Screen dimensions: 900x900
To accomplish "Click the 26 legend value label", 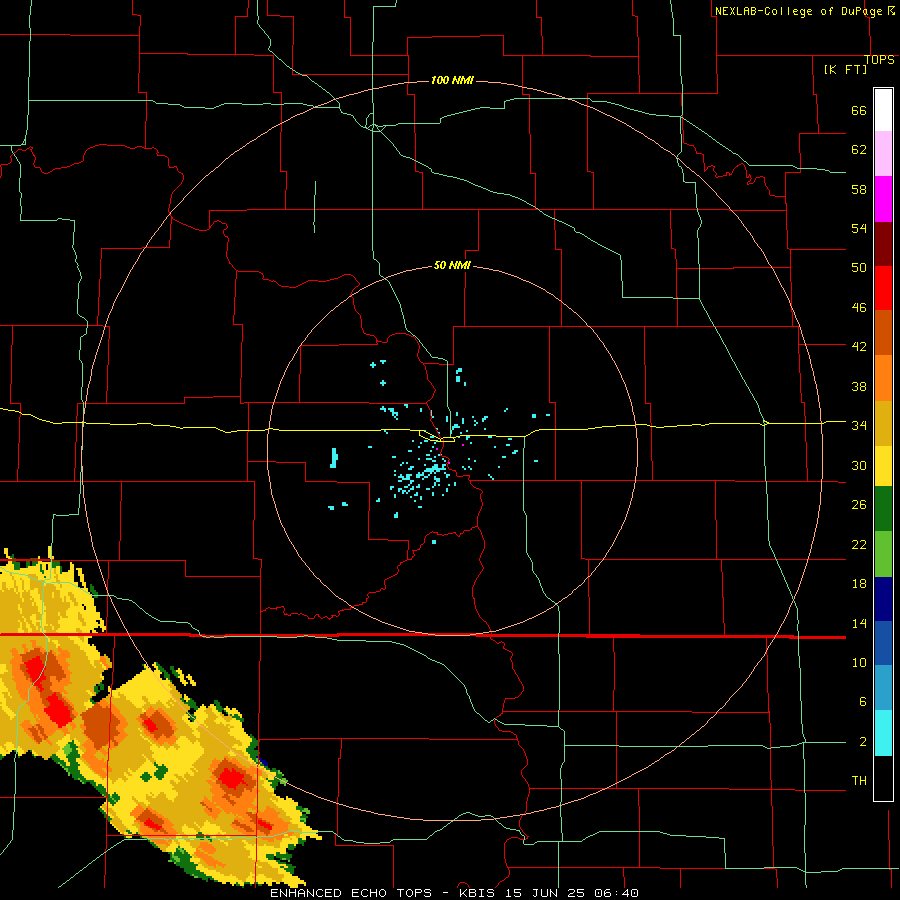I will (859, 505).
